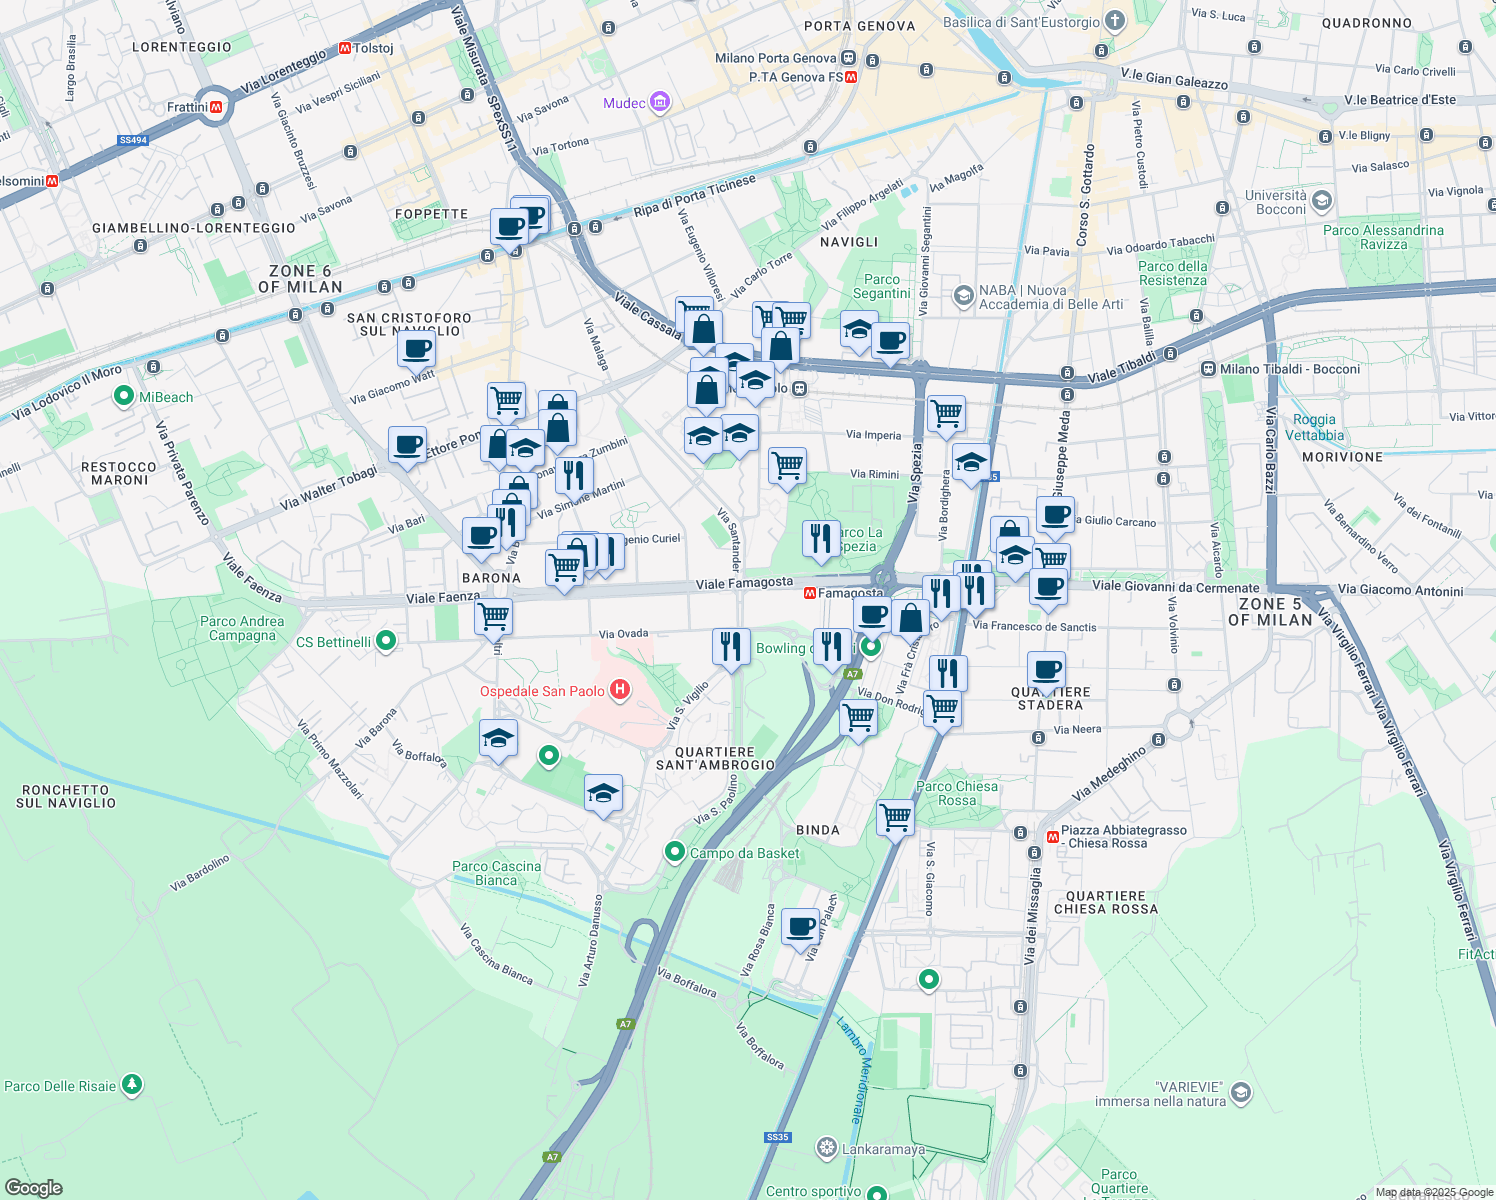The image size is (1496, 1200).
Task: Select the hospital icon at Ospedale San Paolo
Action: 618,690
